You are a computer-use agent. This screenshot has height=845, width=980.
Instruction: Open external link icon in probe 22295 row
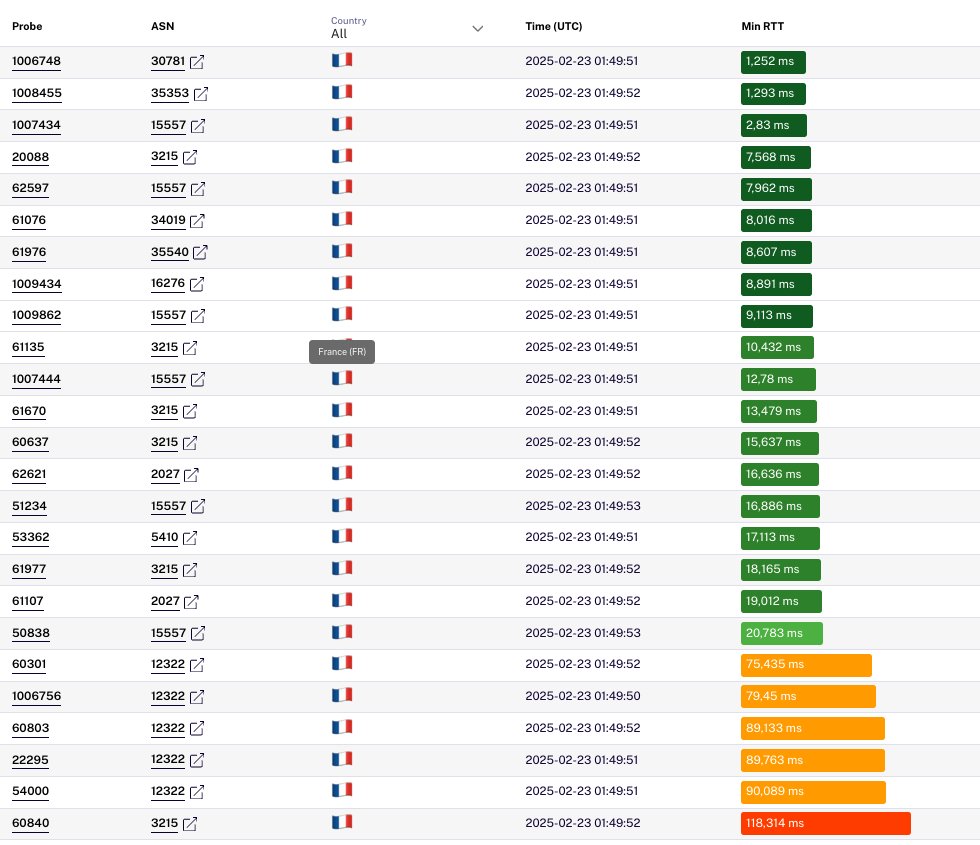click(x=197, y=760)
